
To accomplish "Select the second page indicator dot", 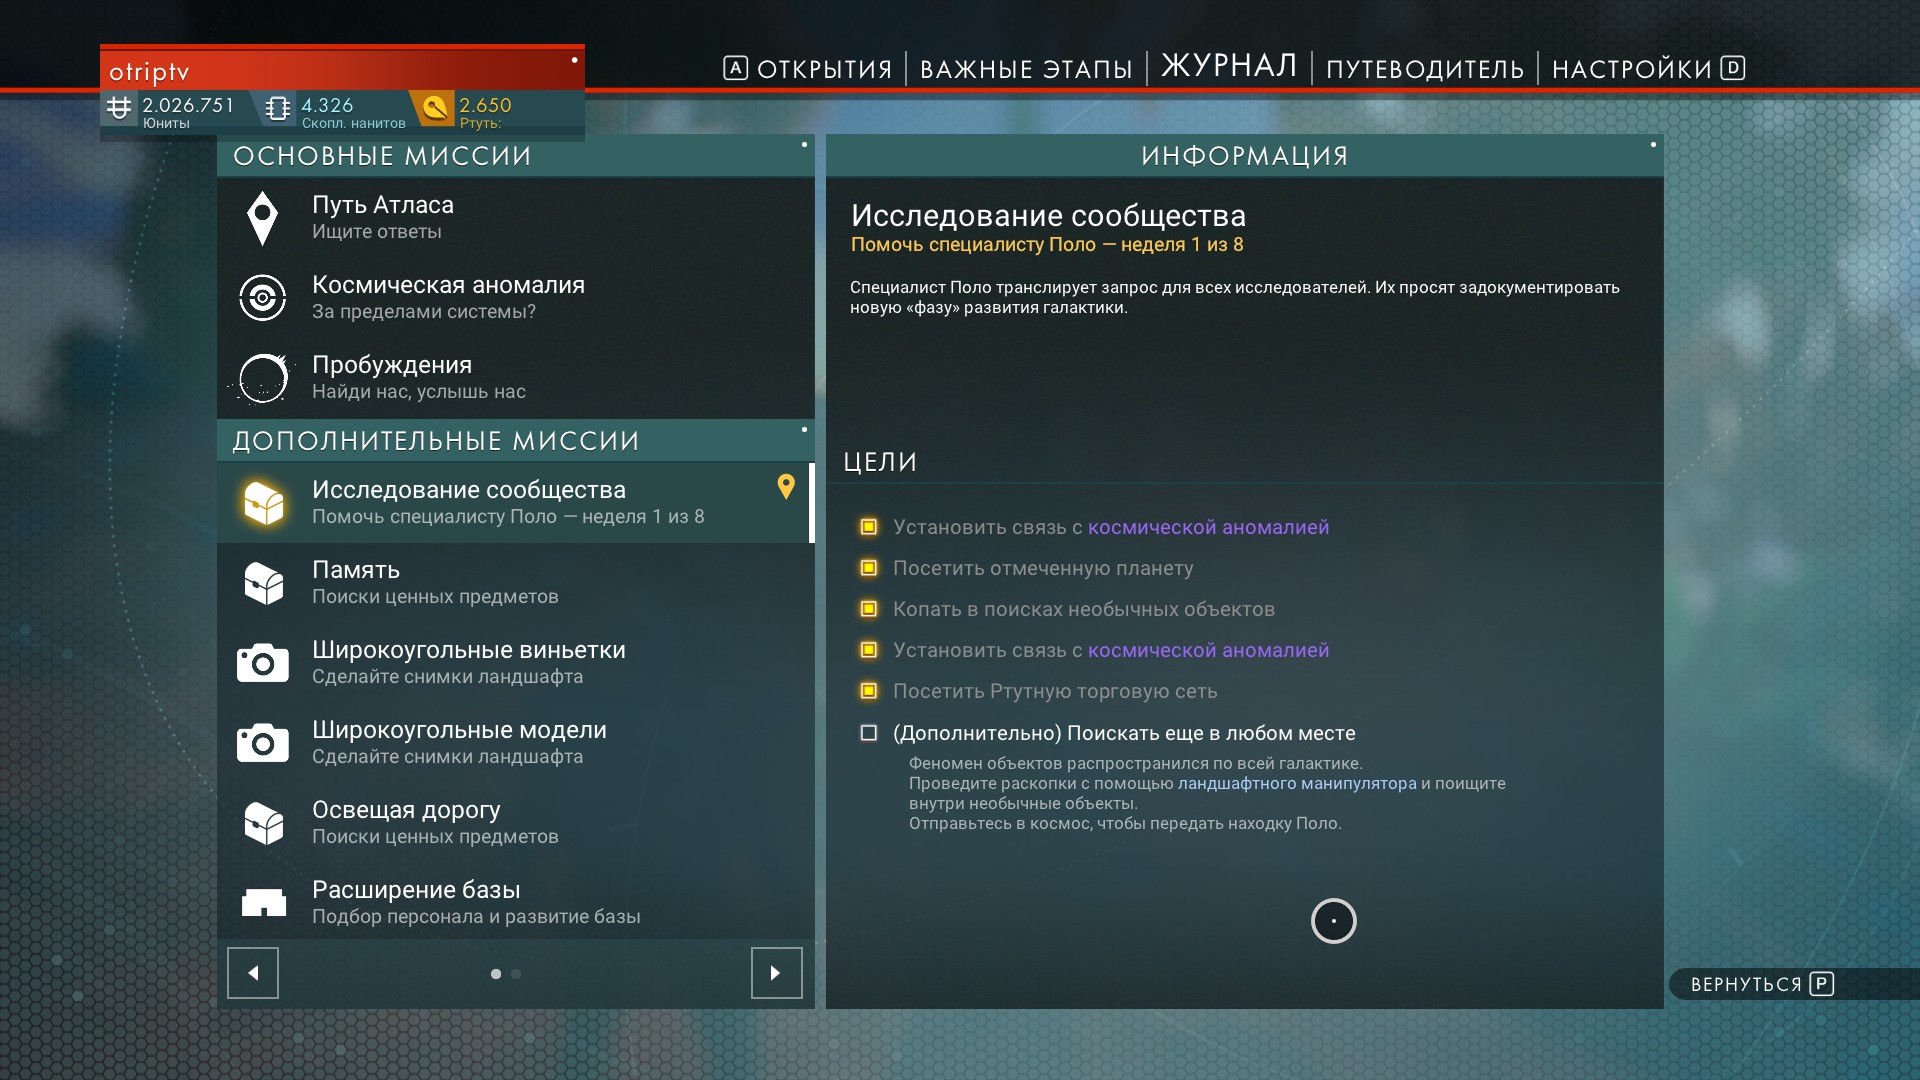I will click(x=516, y=974).
